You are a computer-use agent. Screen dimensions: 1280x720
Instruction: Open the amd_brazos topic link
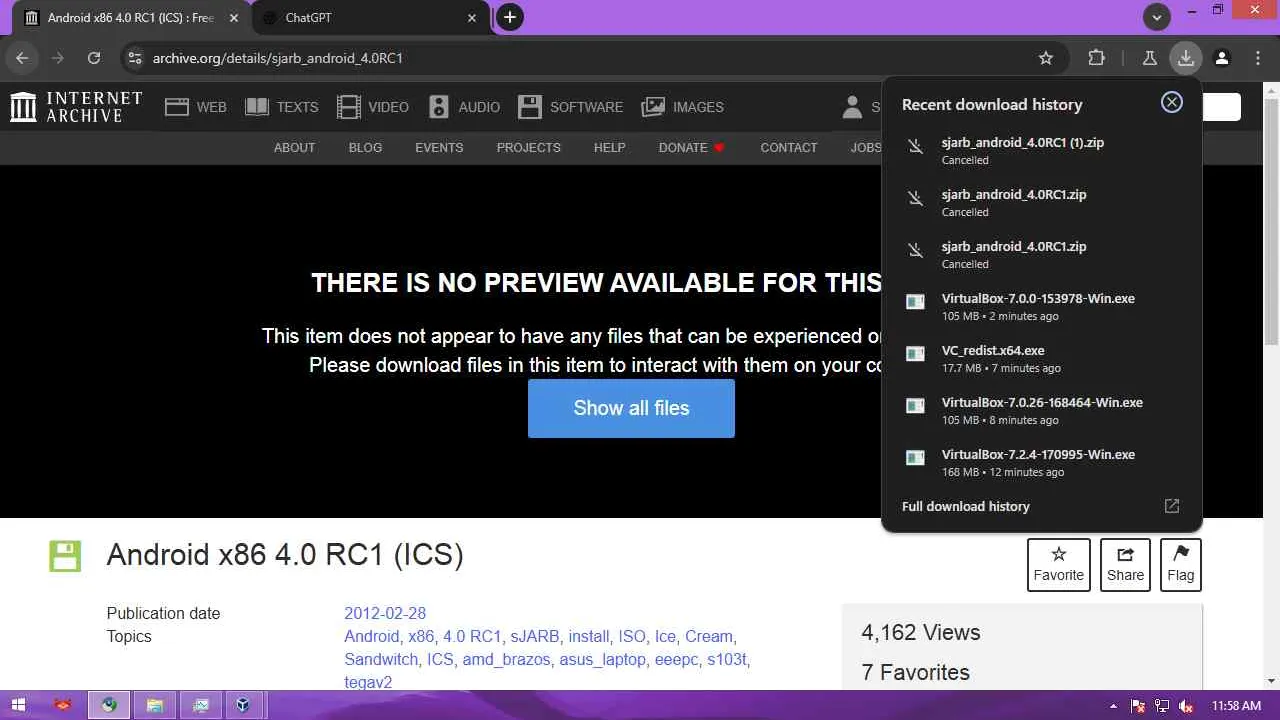[x=506, y=659]
